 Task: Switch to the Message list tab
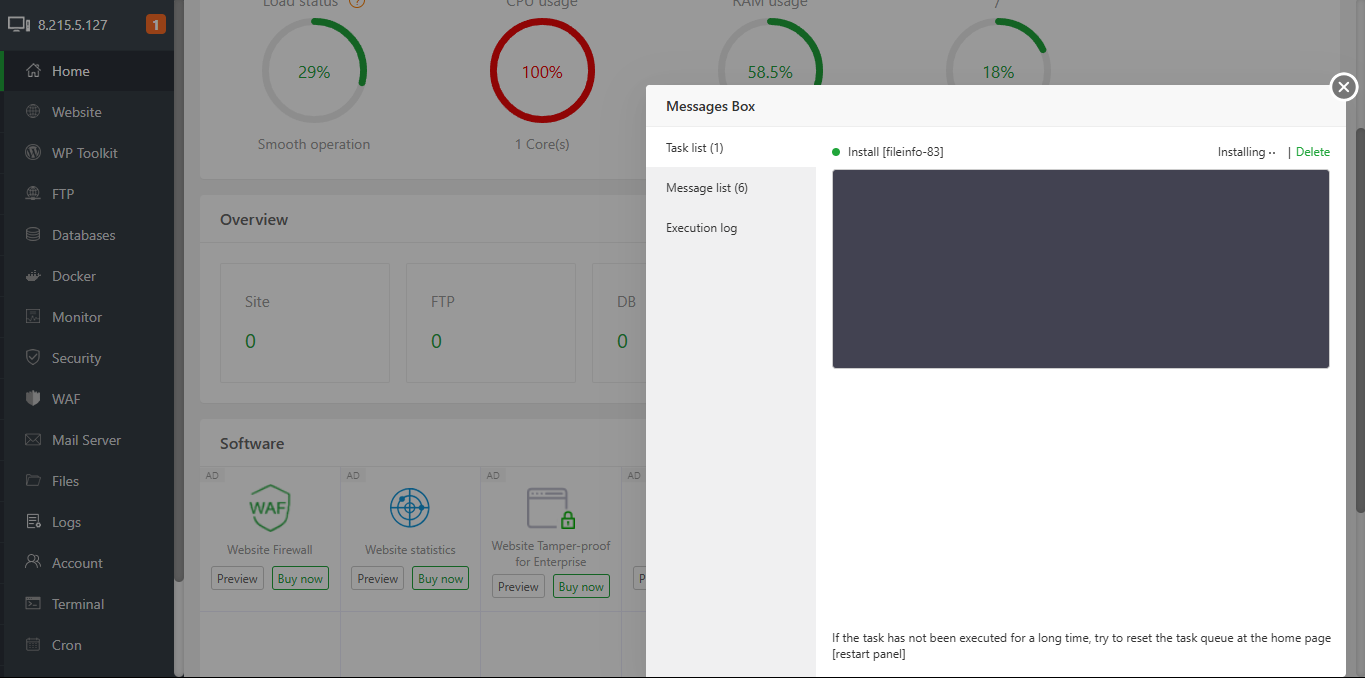tap(706, 187)
